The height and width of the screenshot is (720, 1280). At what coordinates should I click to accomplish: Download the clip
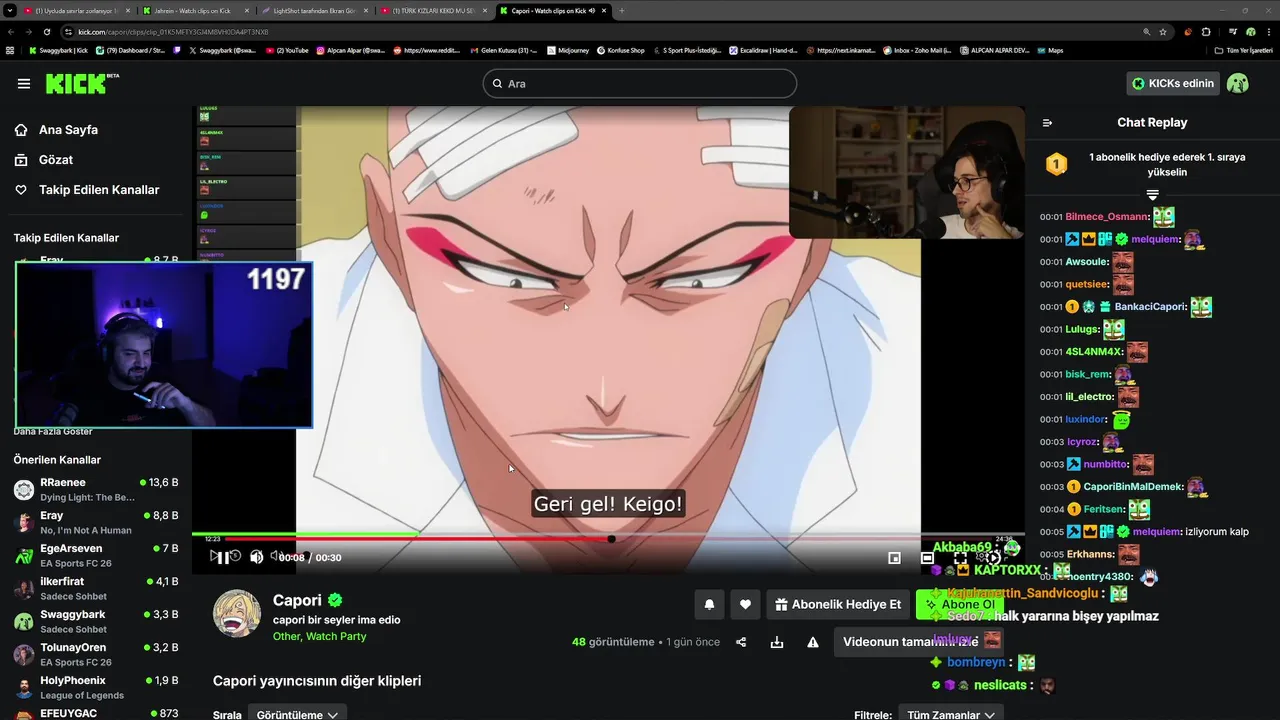click(777, 642)
